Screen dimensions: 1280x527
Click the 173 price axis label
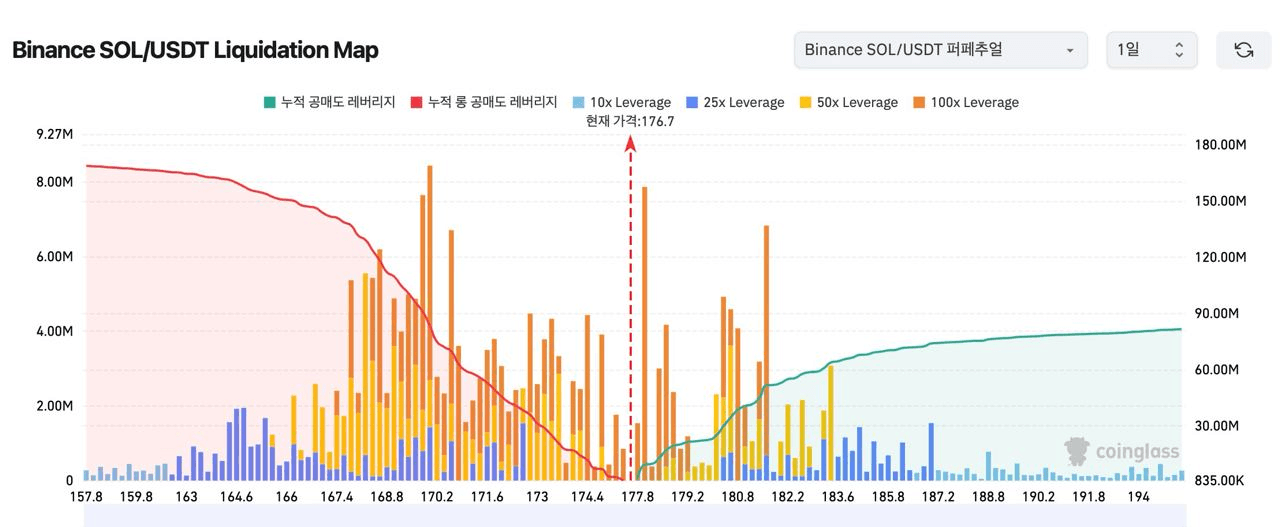tap(537, 497)
